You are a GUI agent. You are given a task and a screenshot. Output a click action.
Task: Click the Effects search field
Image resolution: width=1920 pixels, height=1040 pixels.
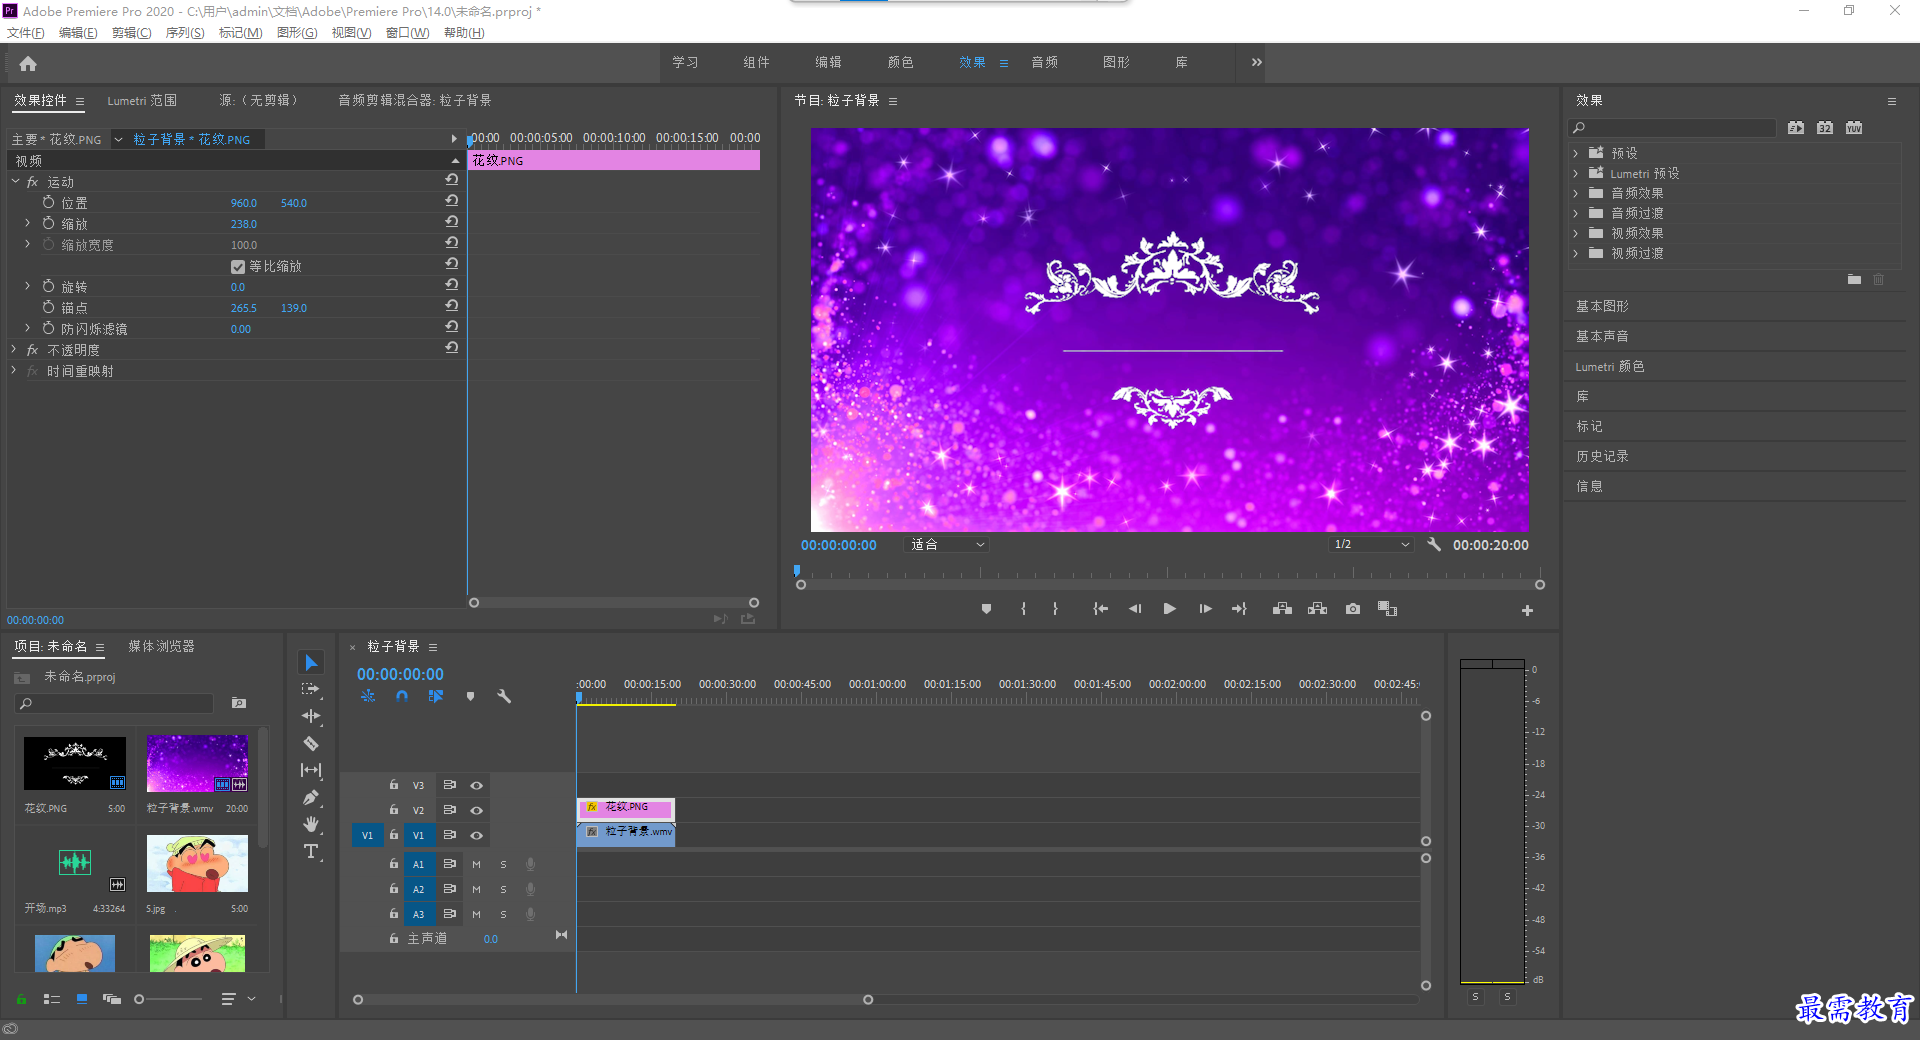1673,128
